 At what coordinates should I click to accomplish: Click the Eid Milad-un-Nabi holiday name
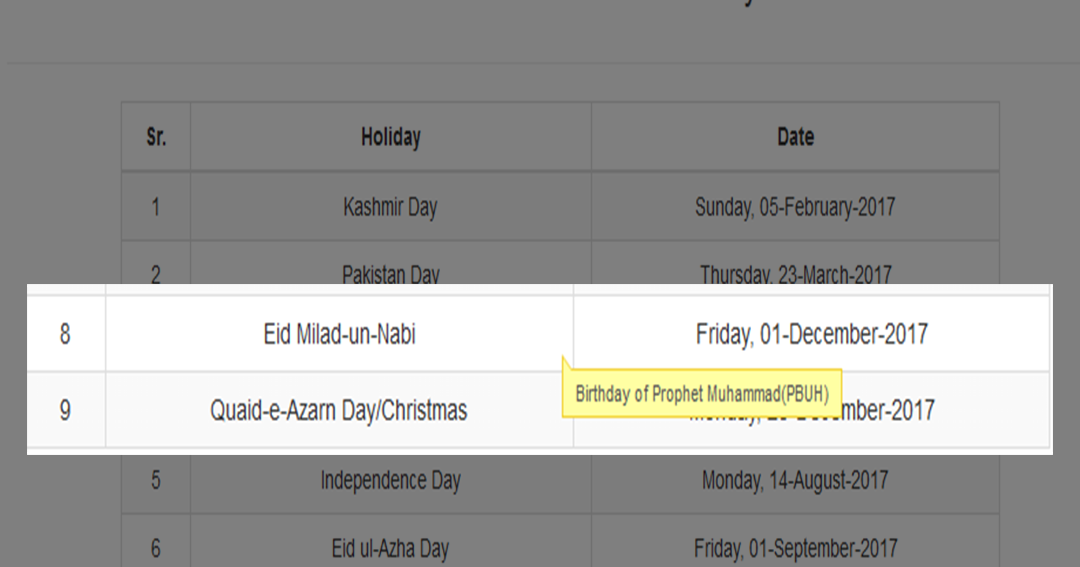click(340, 334)
